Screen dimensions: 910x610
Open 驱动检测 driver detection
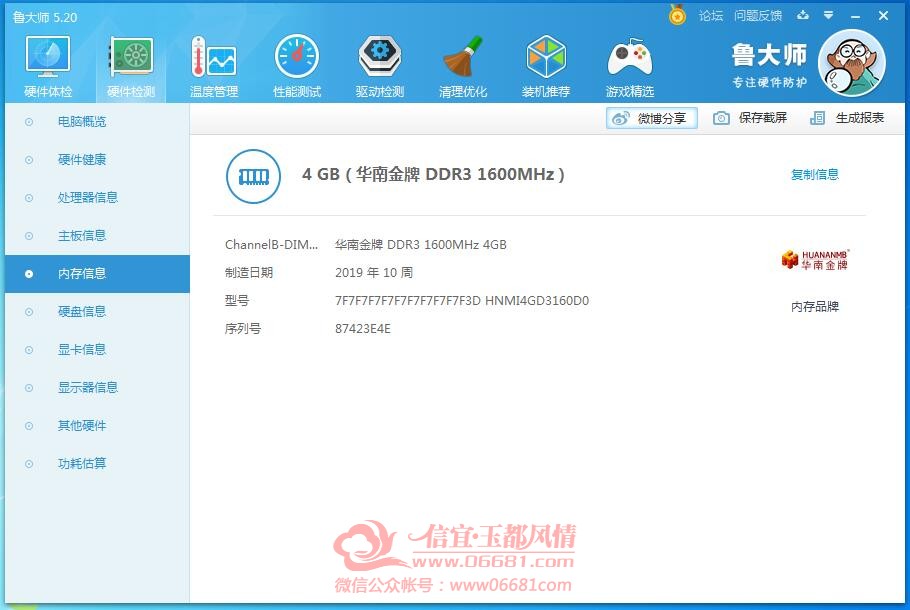coord(380,66)
